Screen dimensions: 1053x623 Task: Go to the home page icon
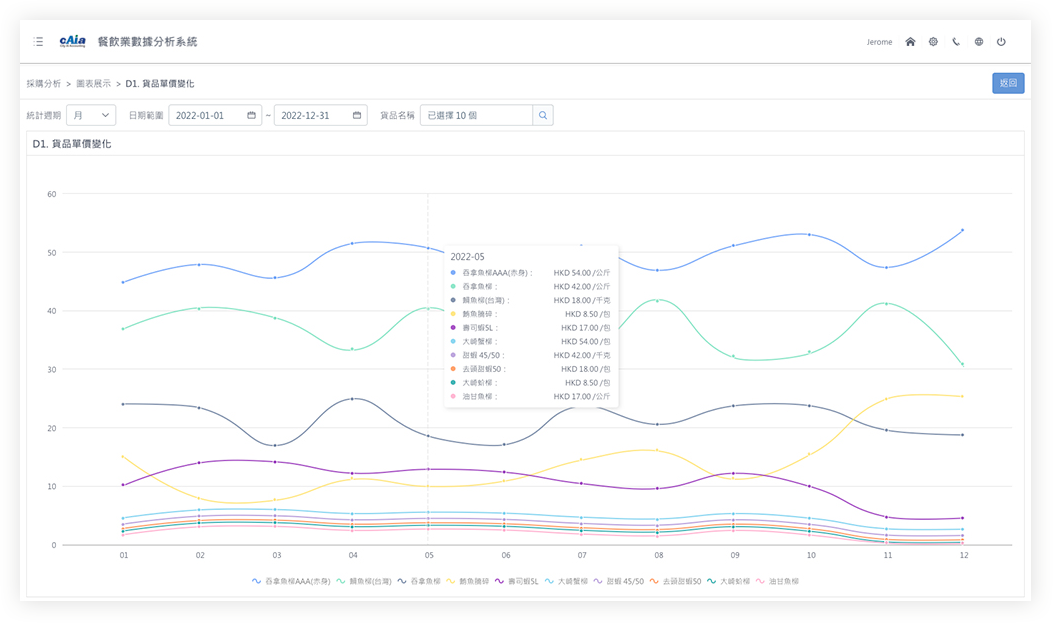pos(910,42)
